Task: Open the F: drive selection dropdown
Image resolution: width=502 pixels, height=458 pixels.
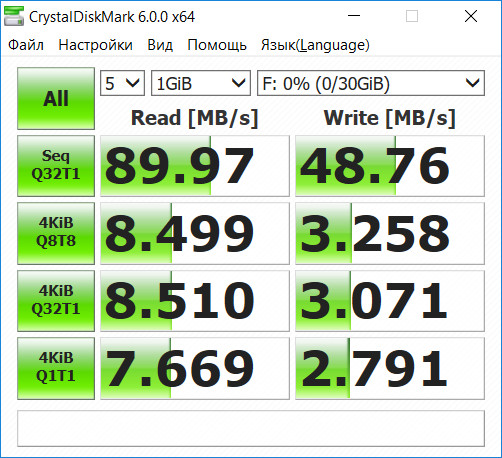Action: click(x=371, y=83)
